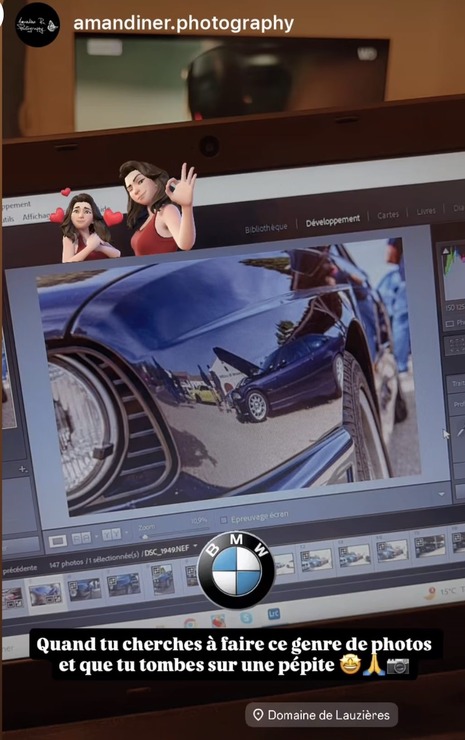Open the Affichage menu

[x=36, y=216]
